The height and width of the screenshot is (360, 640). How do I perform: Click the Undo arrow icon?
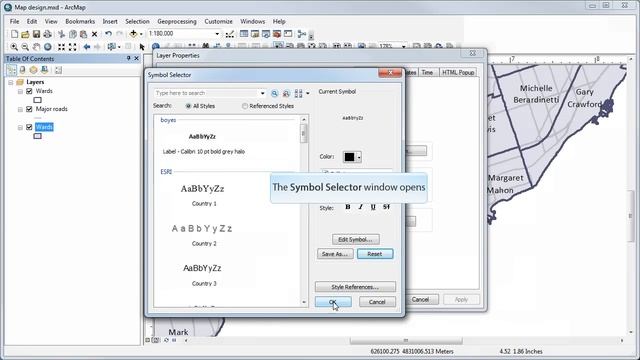(x=108, y=34)
